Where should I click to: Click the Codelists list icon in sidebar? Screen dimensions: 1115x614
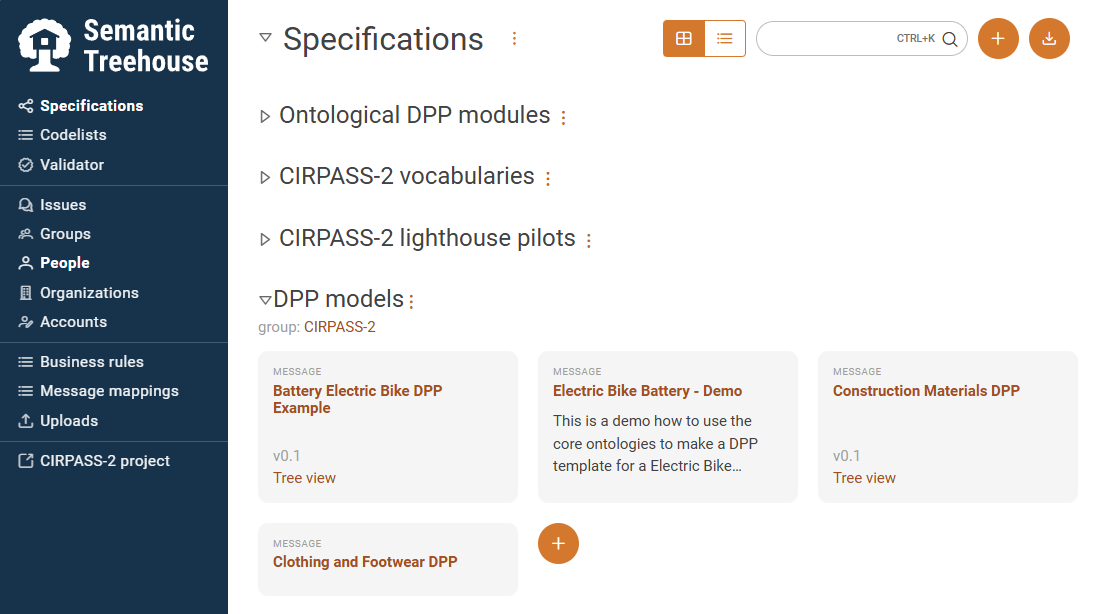pos(26,135)
